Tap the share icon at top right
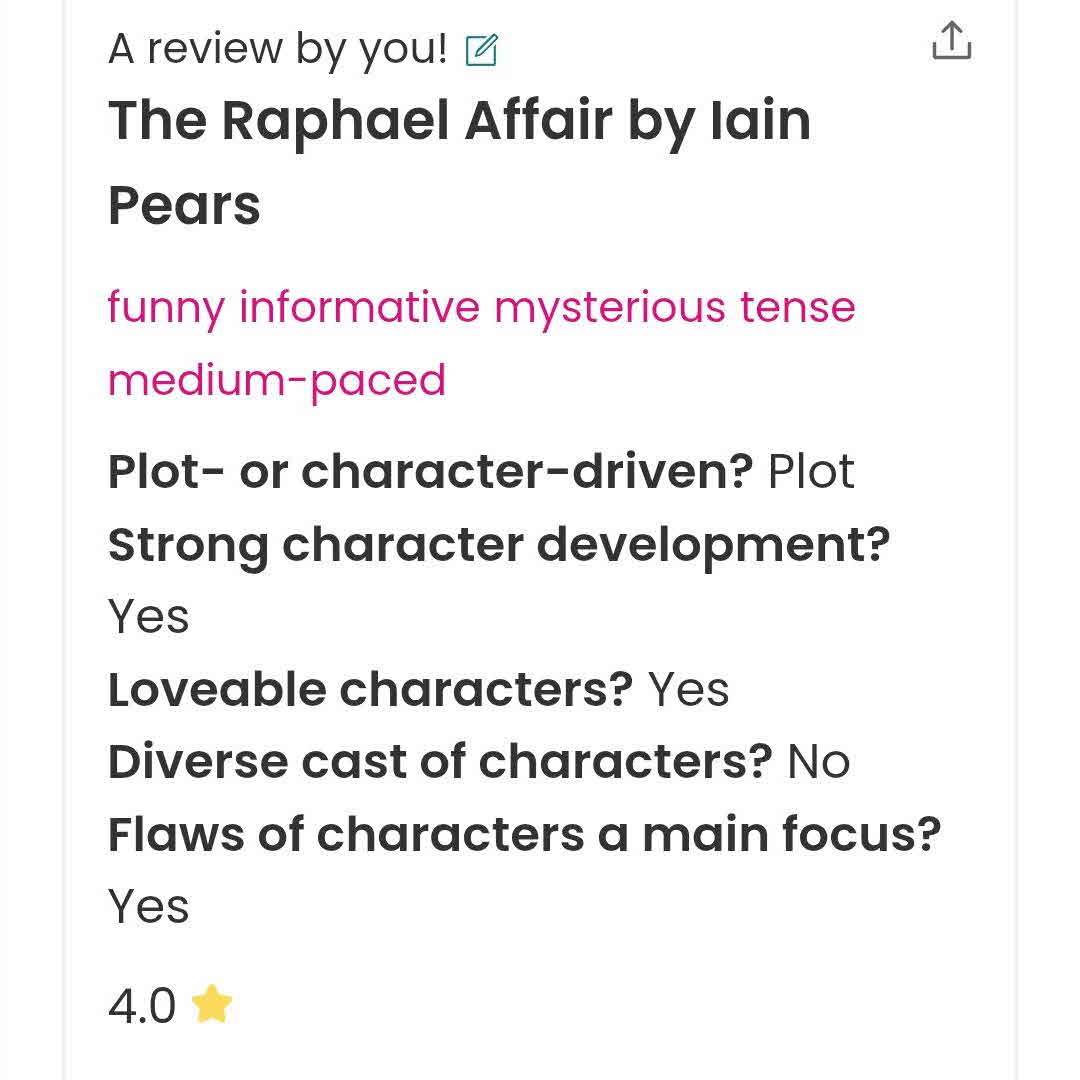Viewport: 1080px width, 1080px height. pyautogui.click(x=952, y=41)
